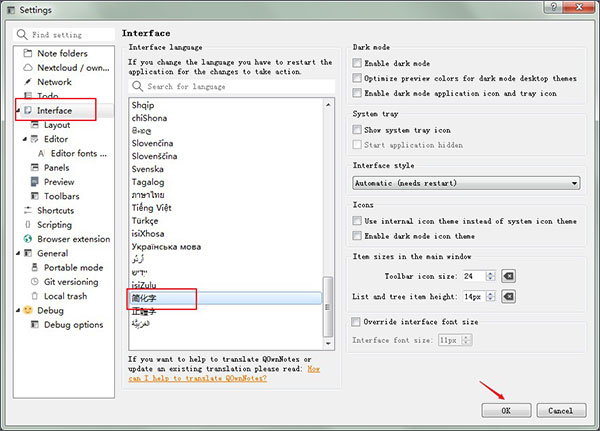
Task: Click the window help question mark button
Action: (553, 7)
